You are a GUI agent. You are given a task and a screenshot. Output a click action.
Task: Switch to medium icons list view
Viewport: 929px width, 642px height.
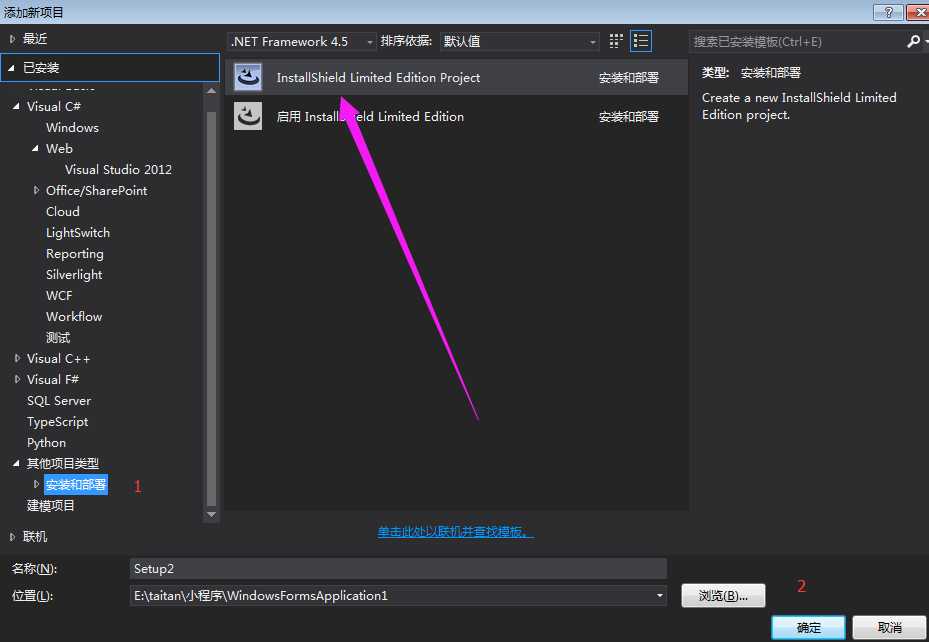pyautogui.click(x=641, y=41)
